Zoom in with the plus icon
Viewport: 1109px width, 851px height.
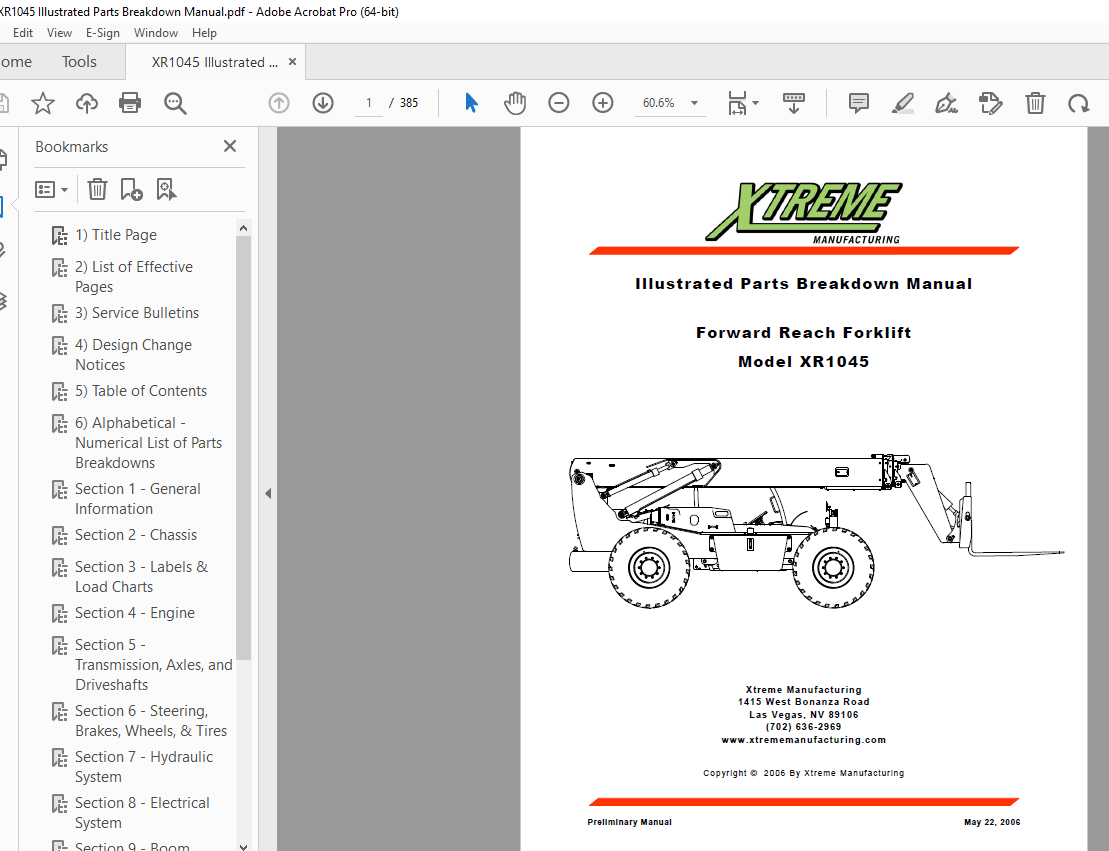point(603,103)
